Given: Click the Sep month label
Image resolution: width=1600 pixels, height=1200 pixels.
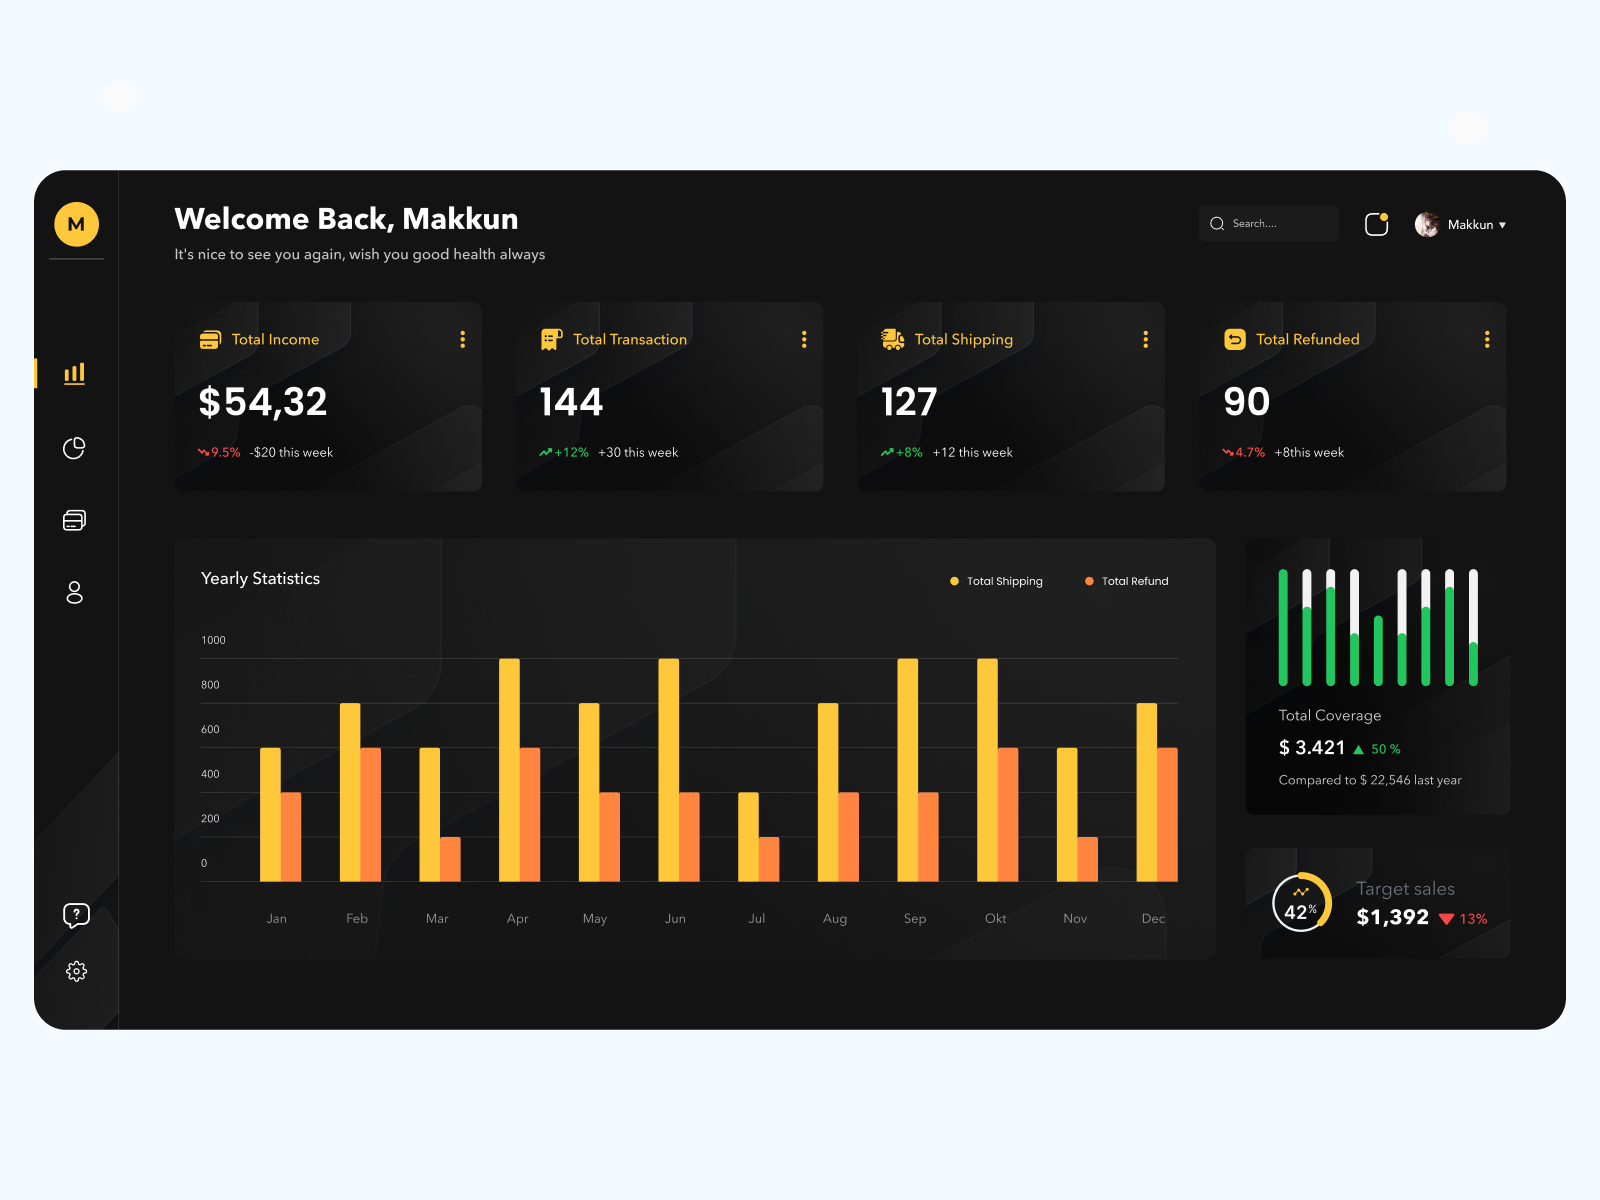Looking at the screenshot, I should [x=915, y=919].
